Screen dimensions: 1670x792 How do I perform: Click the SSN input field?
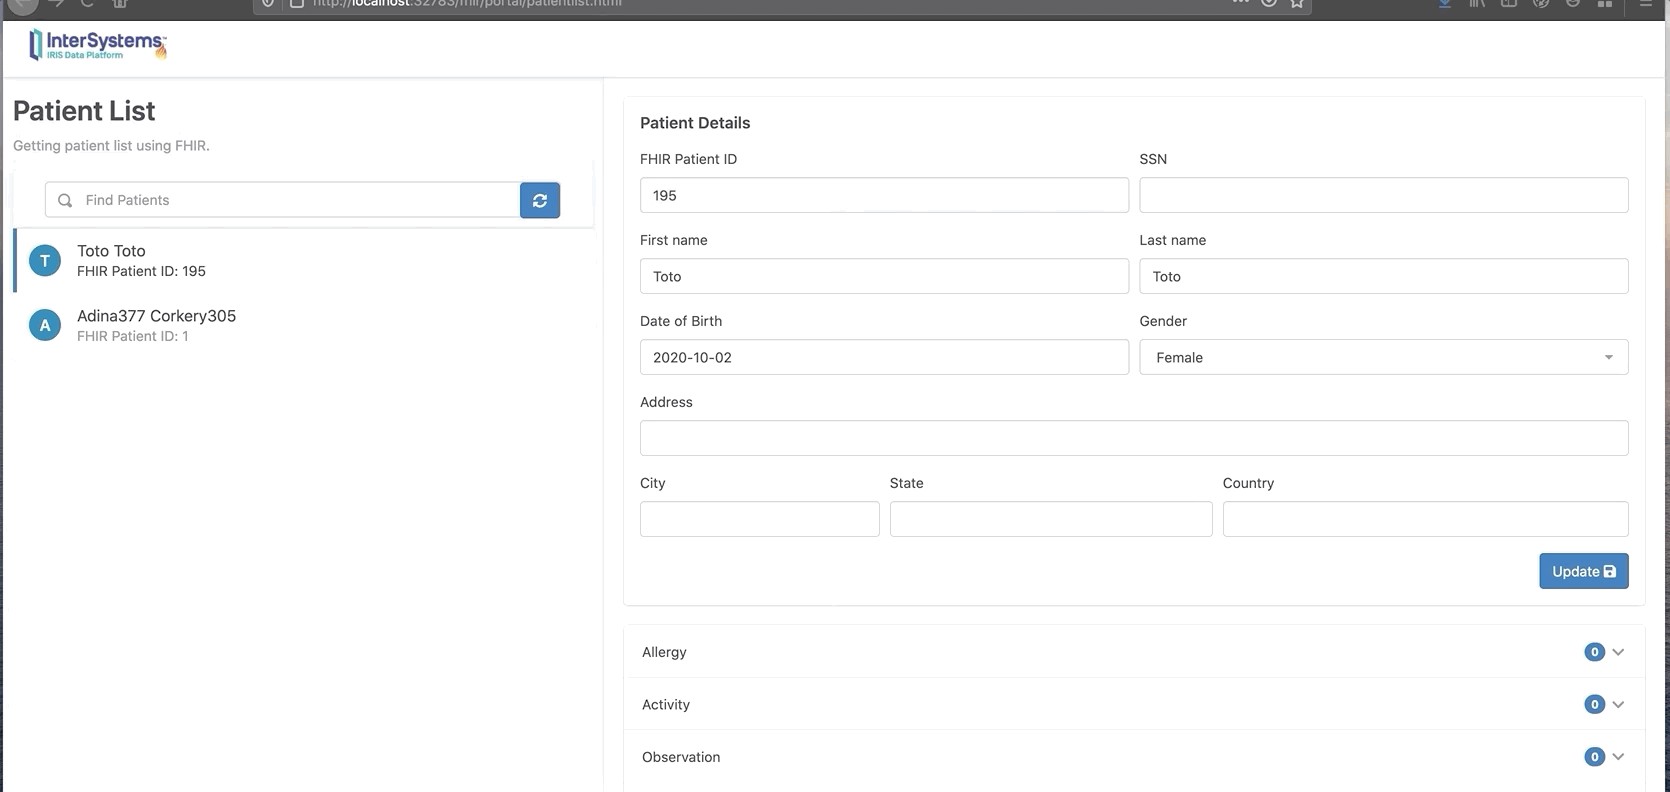coord(1384,195)
